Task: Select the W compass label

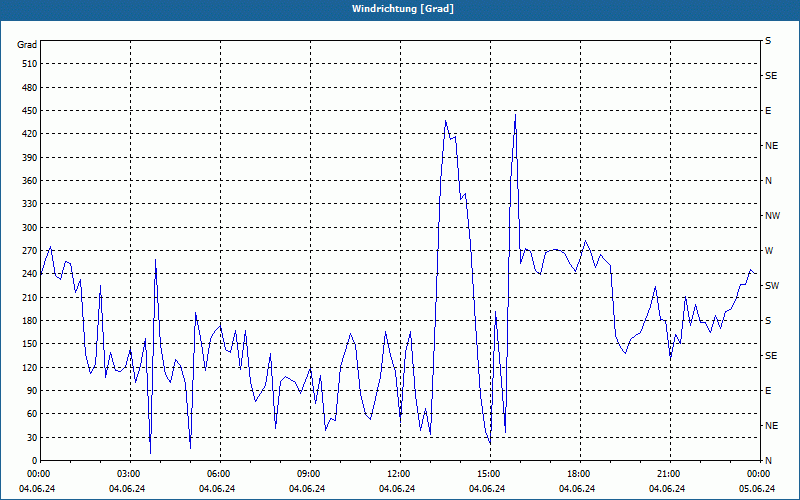Action: 769,251
